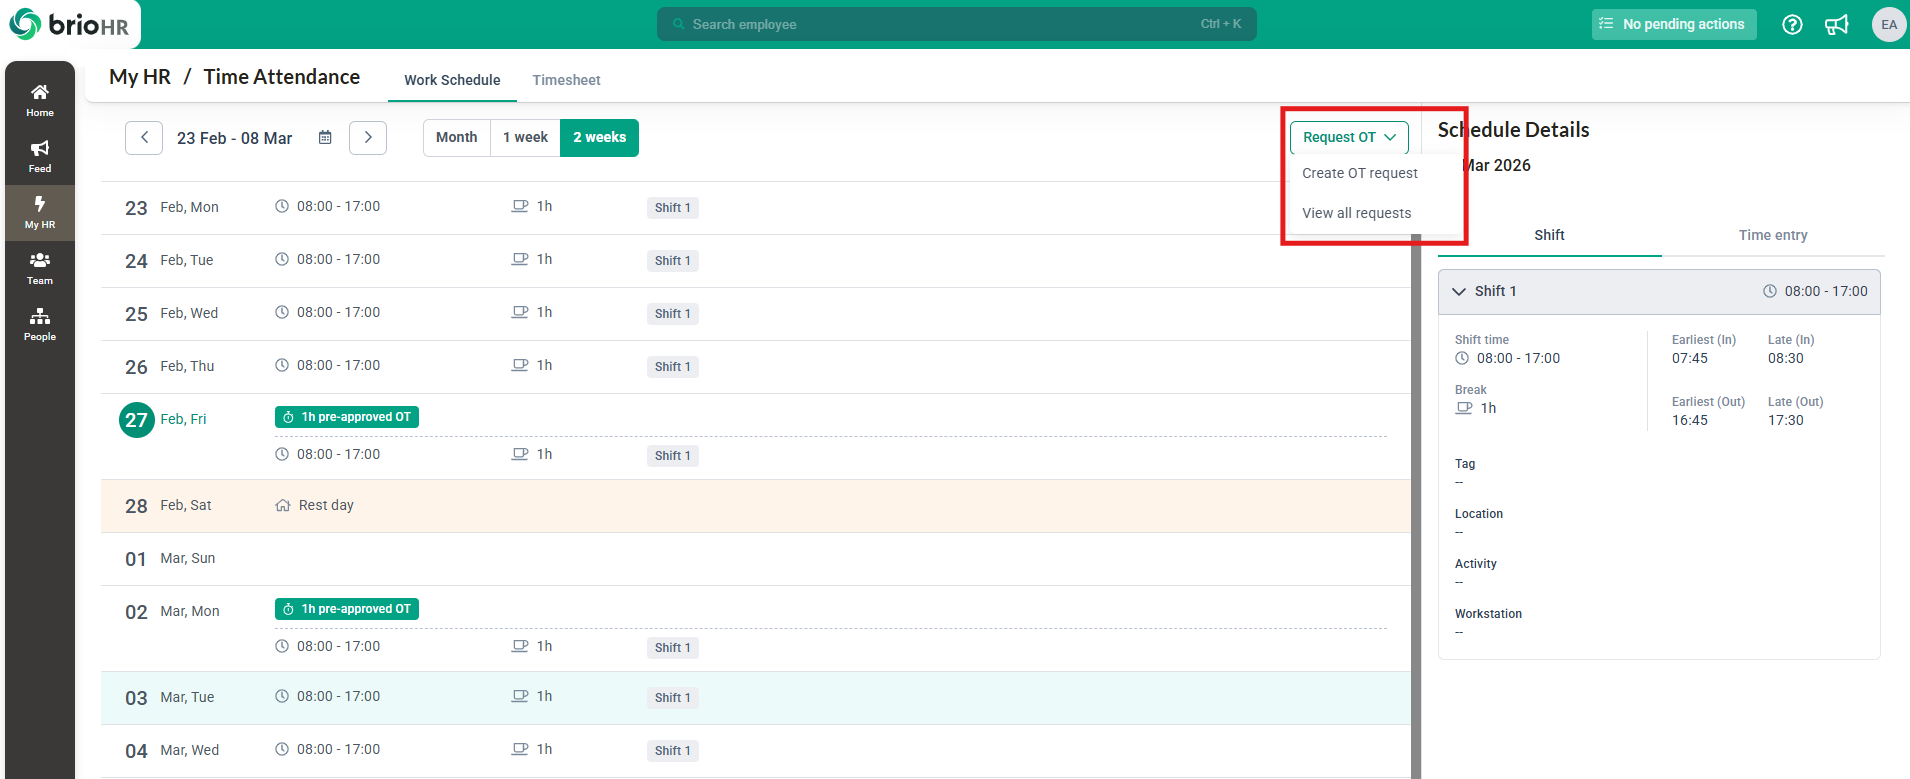Screen dimensions: 1910x779
Task: Open the Team sidebar icon
Action: click(40, 268)
